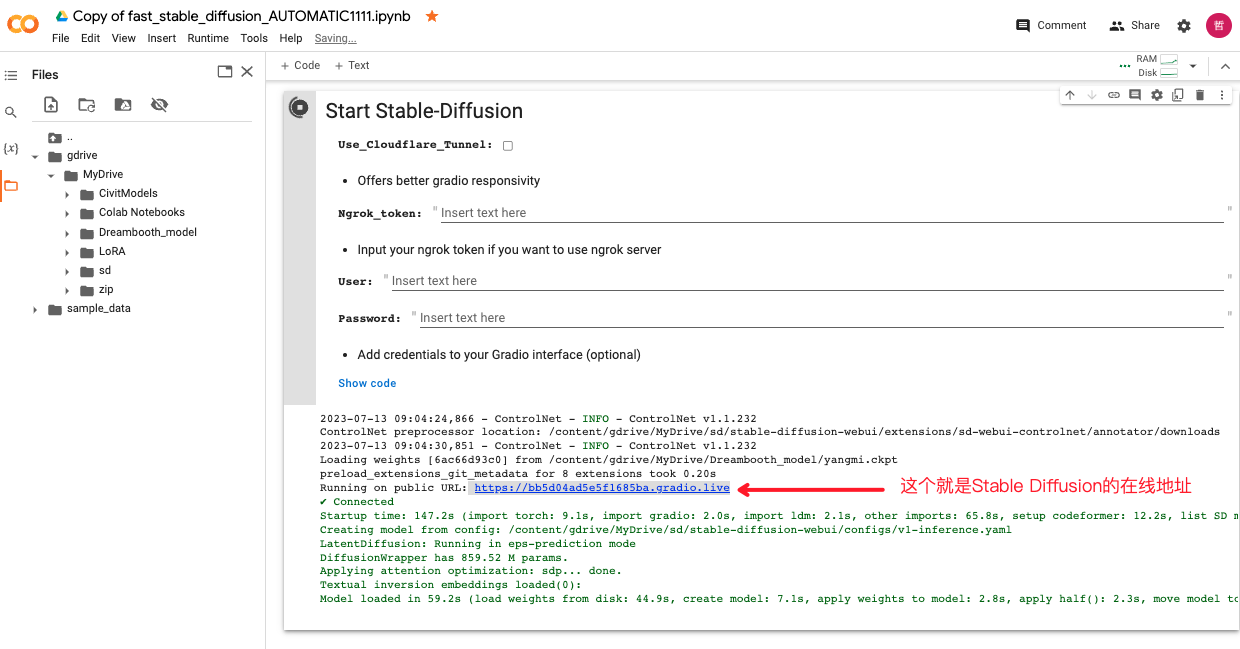Delete the cell with the trash icon
Viewport: 1240px width, 649px height.
tap(1201, 94)
